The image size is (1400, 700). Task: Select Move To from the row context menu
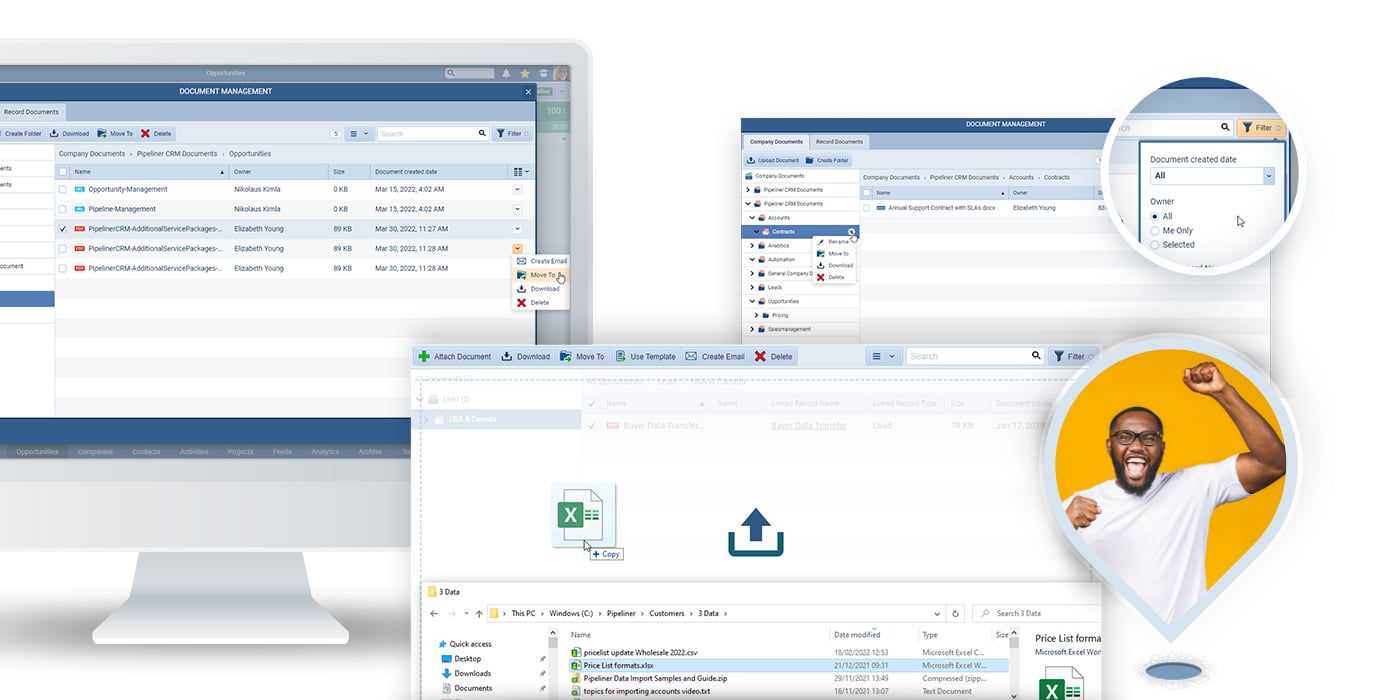(x=542, y=274)
